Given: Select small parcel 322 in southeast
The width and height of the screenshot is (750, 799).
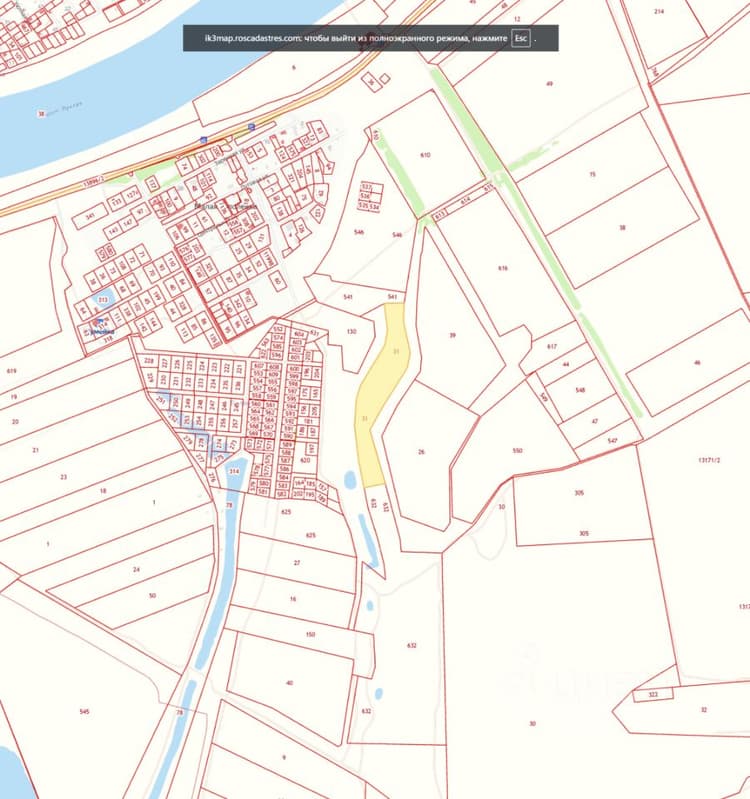Looking at the screenshot, I should click(x=653, y=694).
